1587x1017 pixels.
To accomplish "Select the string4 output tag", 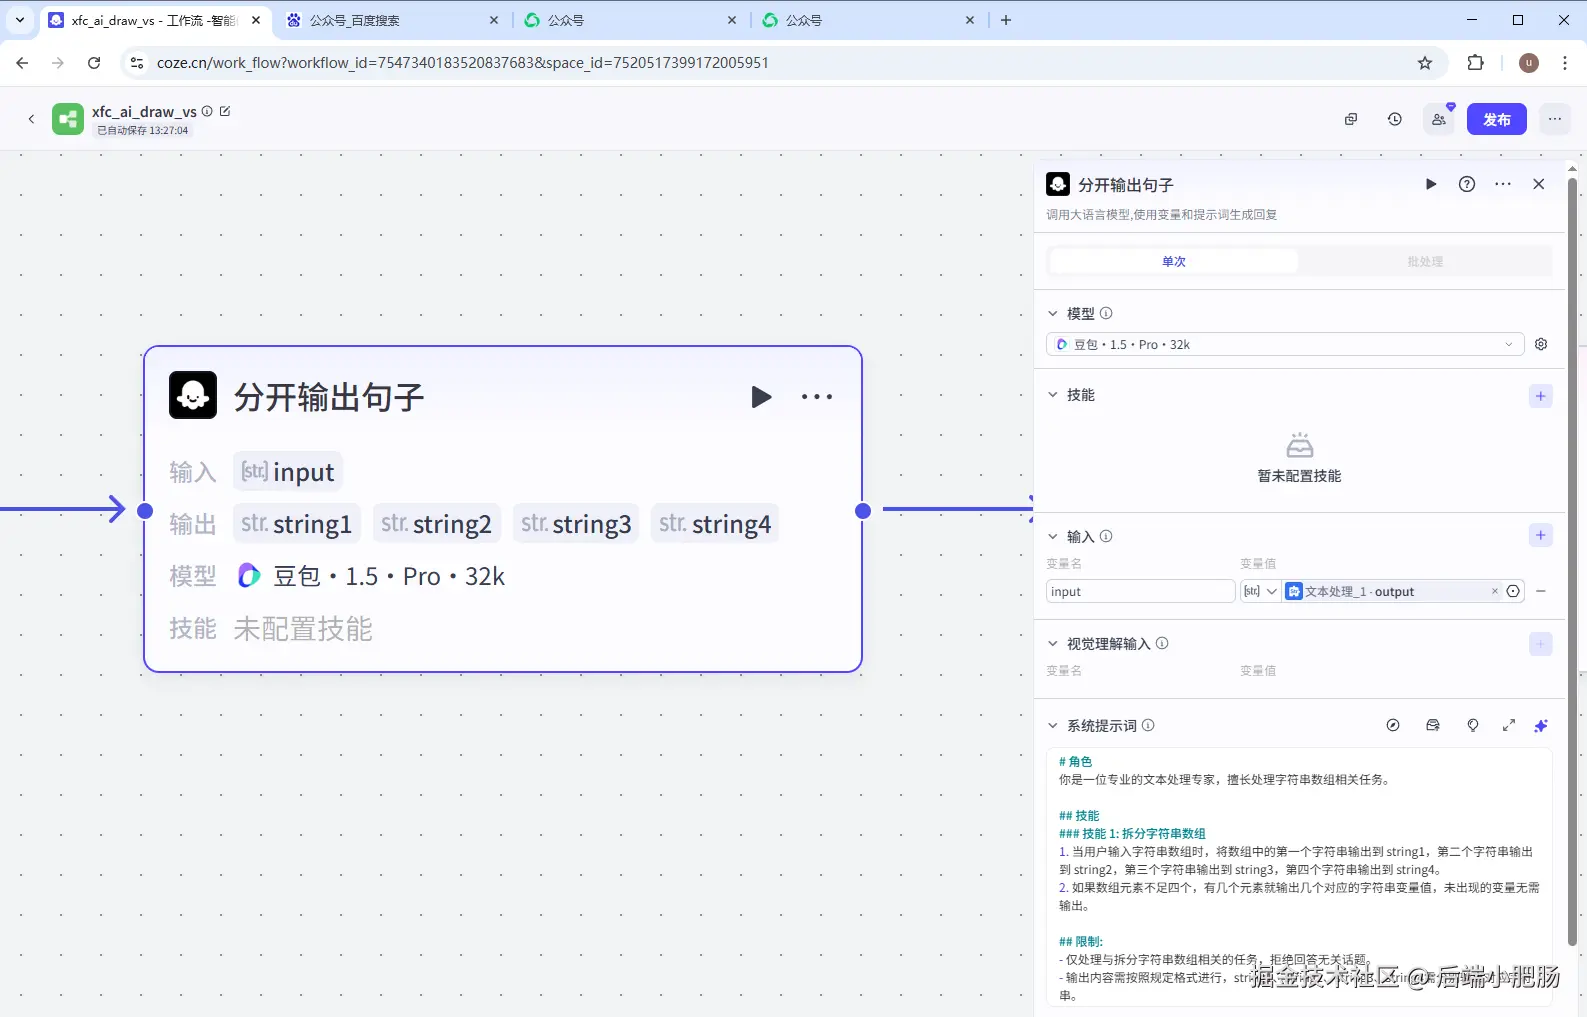I will click(x=715, y=524).
